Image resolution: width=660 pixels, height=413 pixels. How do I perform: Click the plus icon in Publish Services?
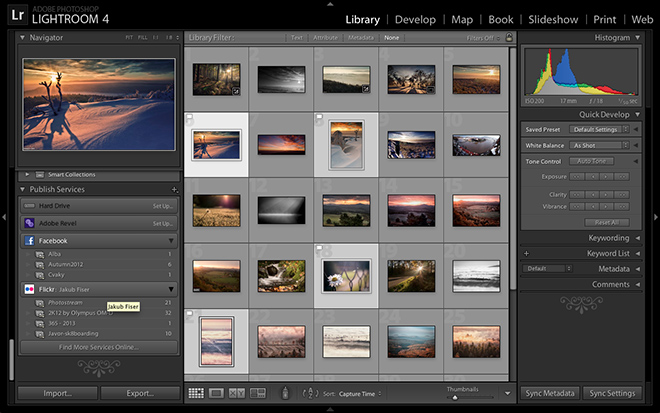pos(174,189)
